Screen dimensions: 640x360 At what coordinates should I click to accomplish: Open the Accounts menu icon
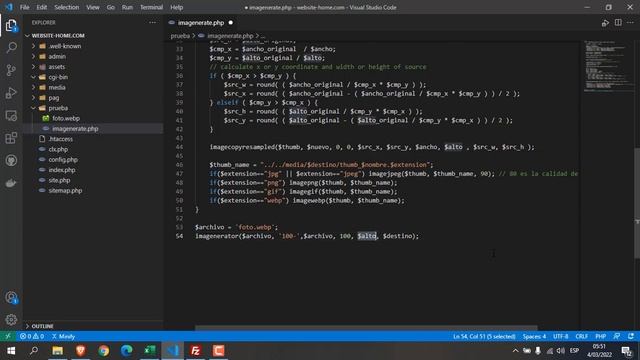11,298
